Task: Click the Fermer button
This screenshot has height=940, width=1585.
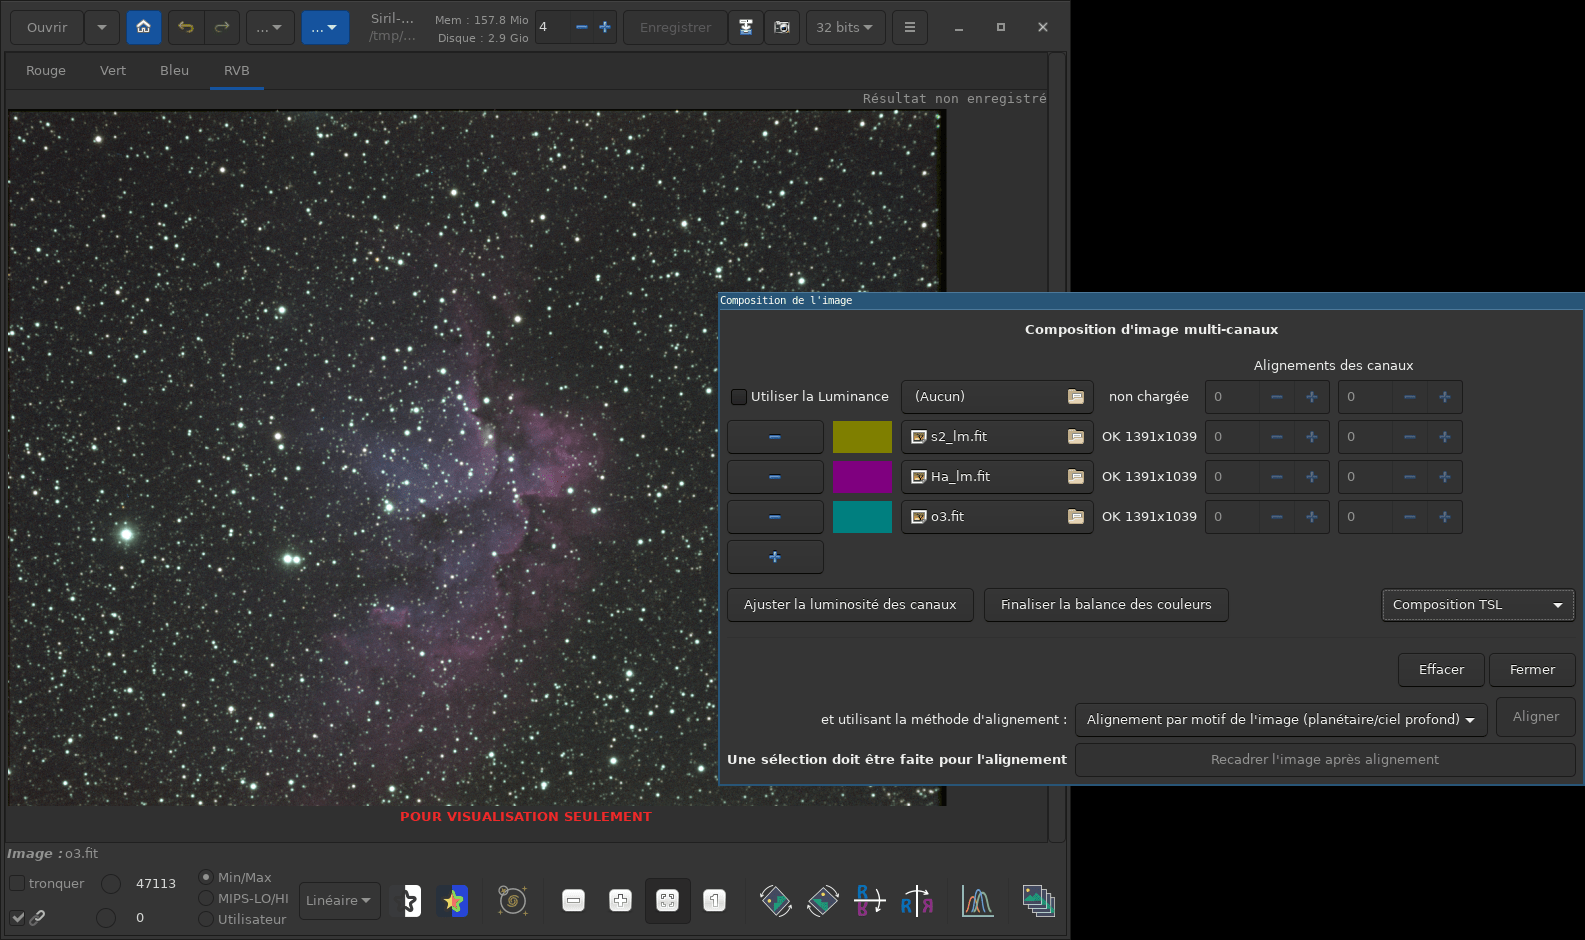Action: [x=1532, y=670]
